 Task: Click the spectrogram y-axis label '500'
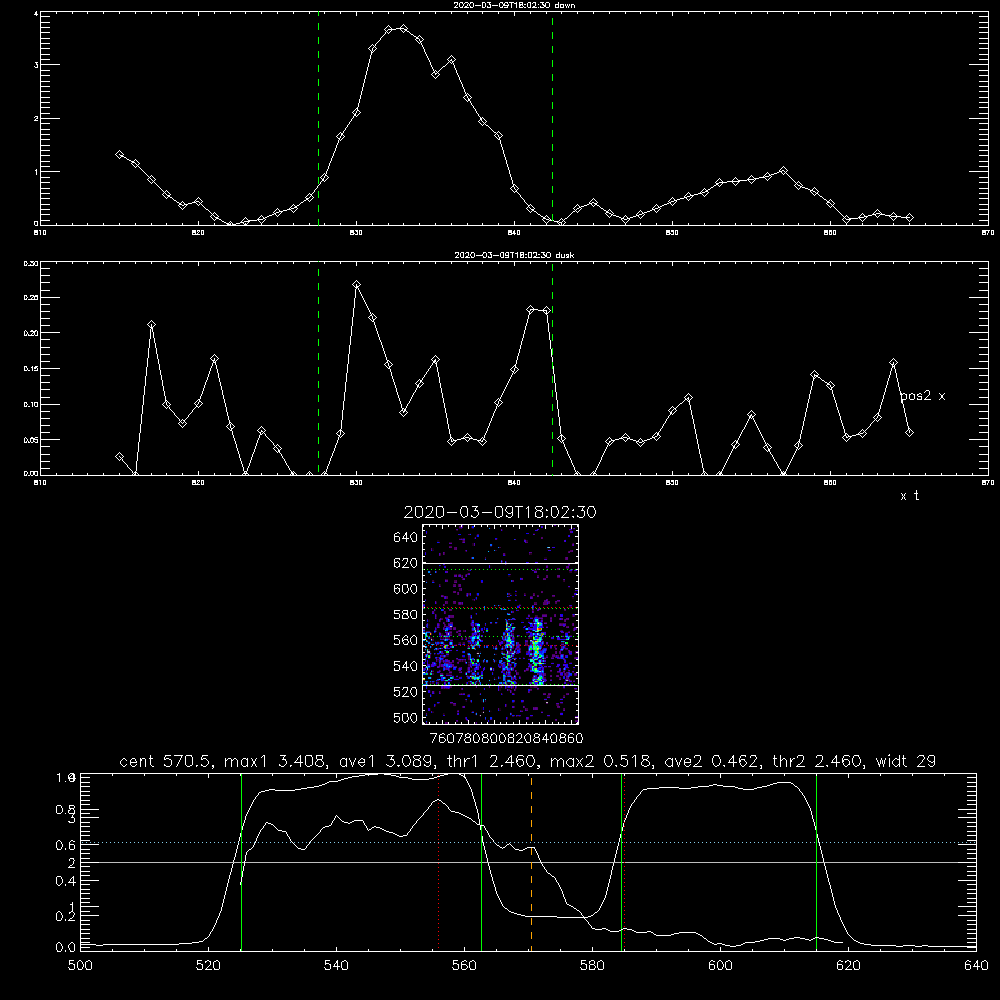(406, 717)
